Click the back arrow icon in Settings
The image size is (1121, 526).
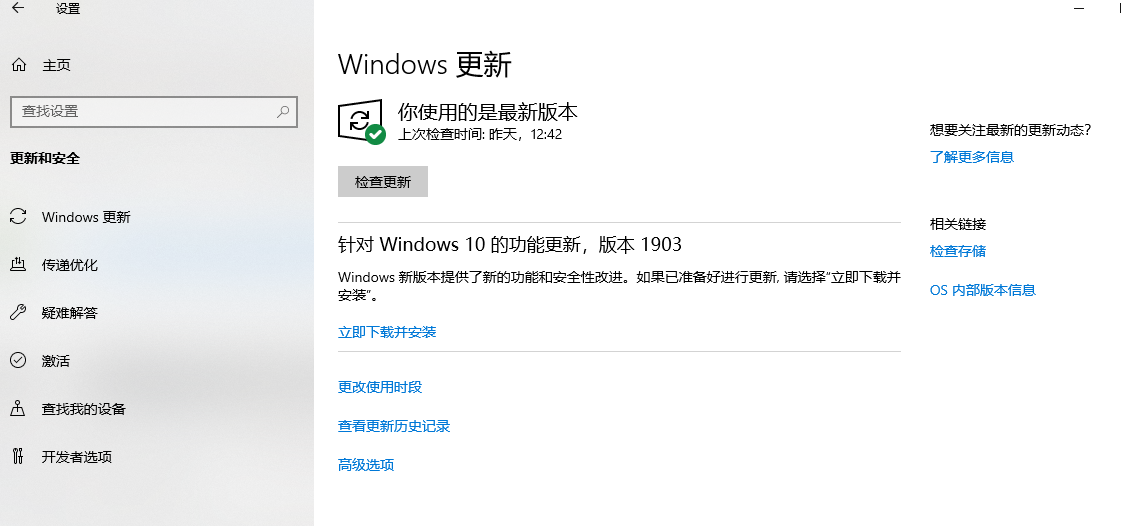pyautogui.click(x=18, y=9)
